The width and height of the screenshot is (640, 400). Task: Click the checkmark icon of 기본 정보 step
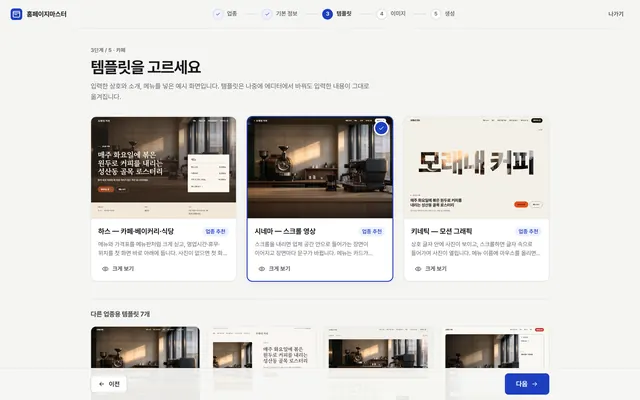tap(267, 14)
